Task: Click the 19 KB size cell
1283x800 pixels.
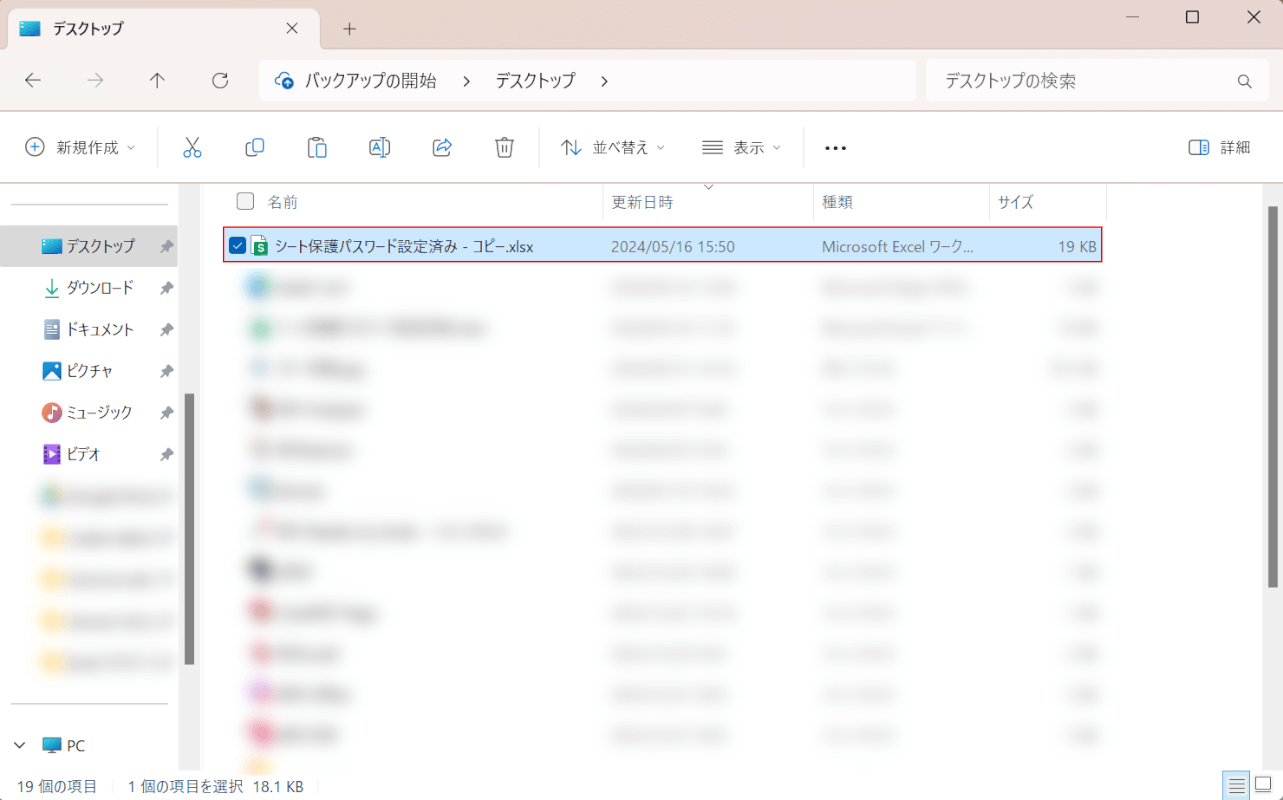Action: pyautogui.click(x=1078, y=246)
